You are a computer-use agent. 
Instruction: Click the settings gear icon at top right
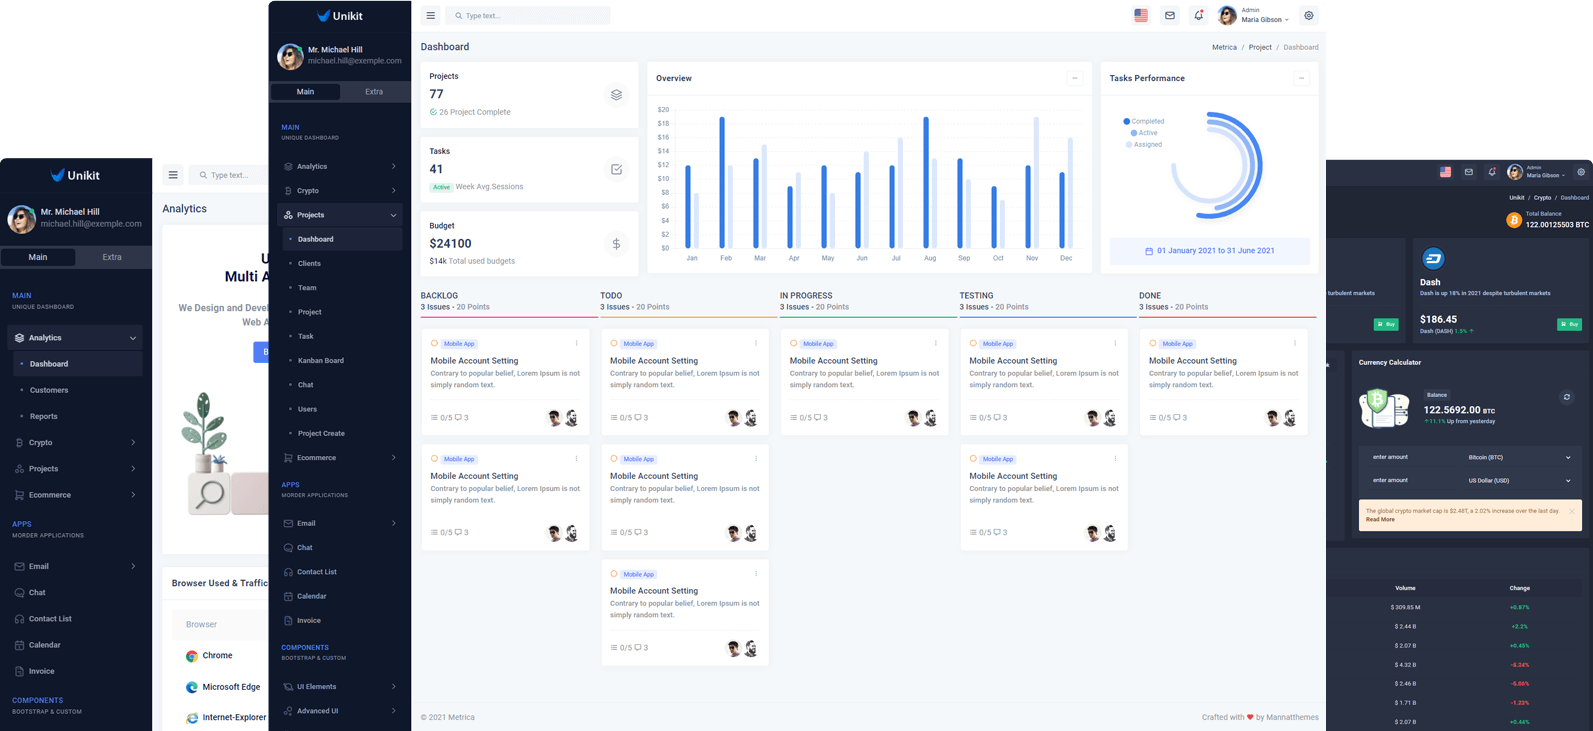pos(1308,16)
